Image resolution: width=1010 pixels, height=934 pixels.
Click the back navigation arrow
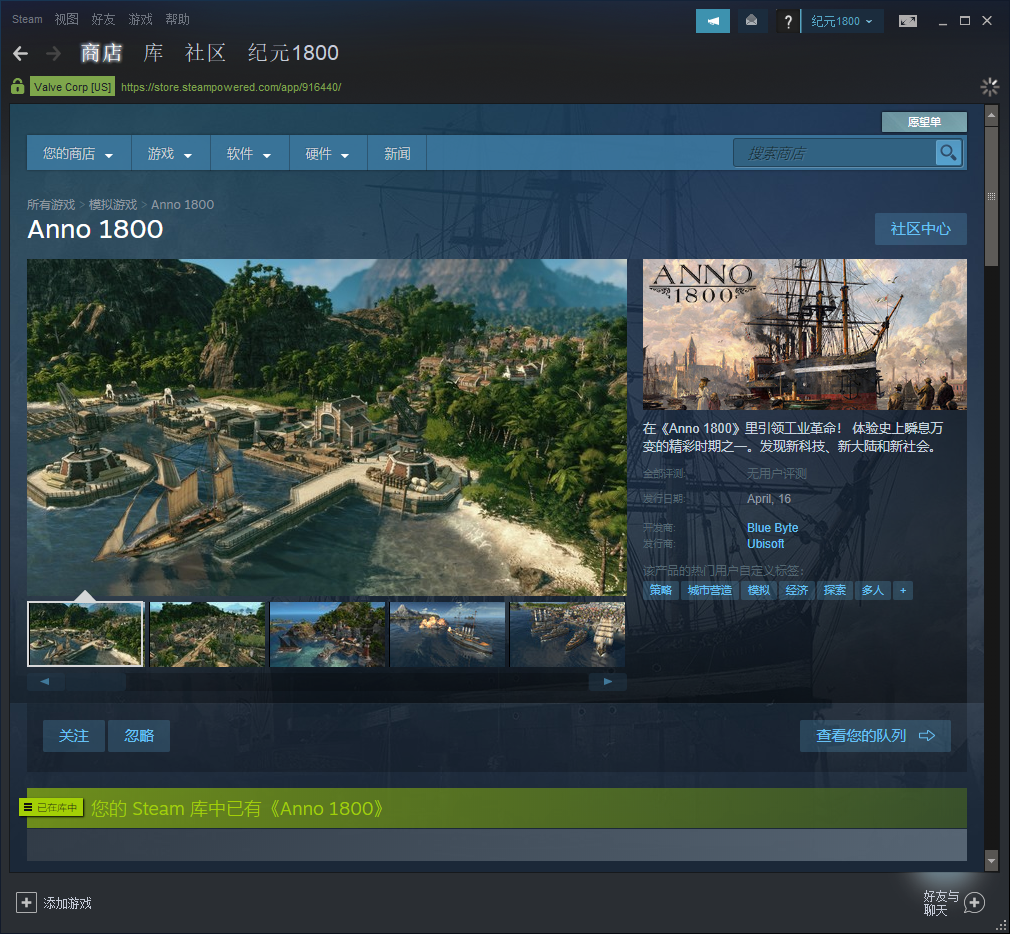point(20,53)
